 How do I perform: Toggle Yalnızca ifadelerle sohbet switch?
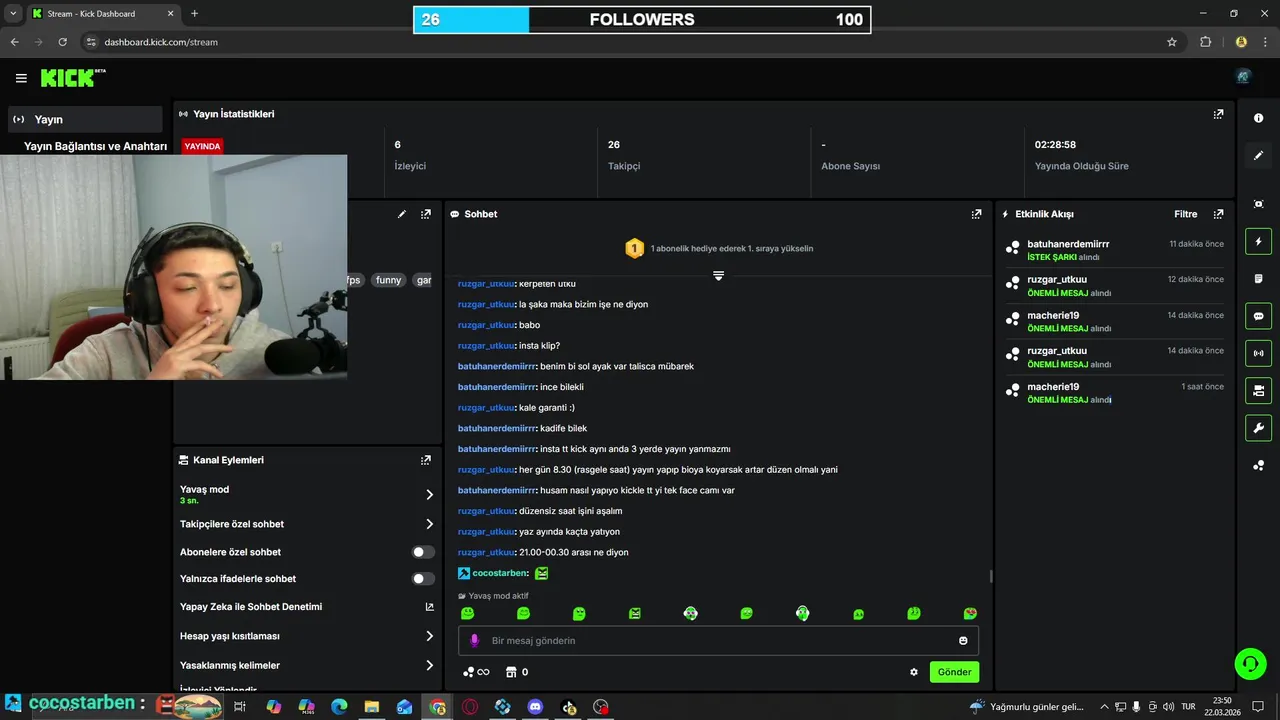coord(423,579)
